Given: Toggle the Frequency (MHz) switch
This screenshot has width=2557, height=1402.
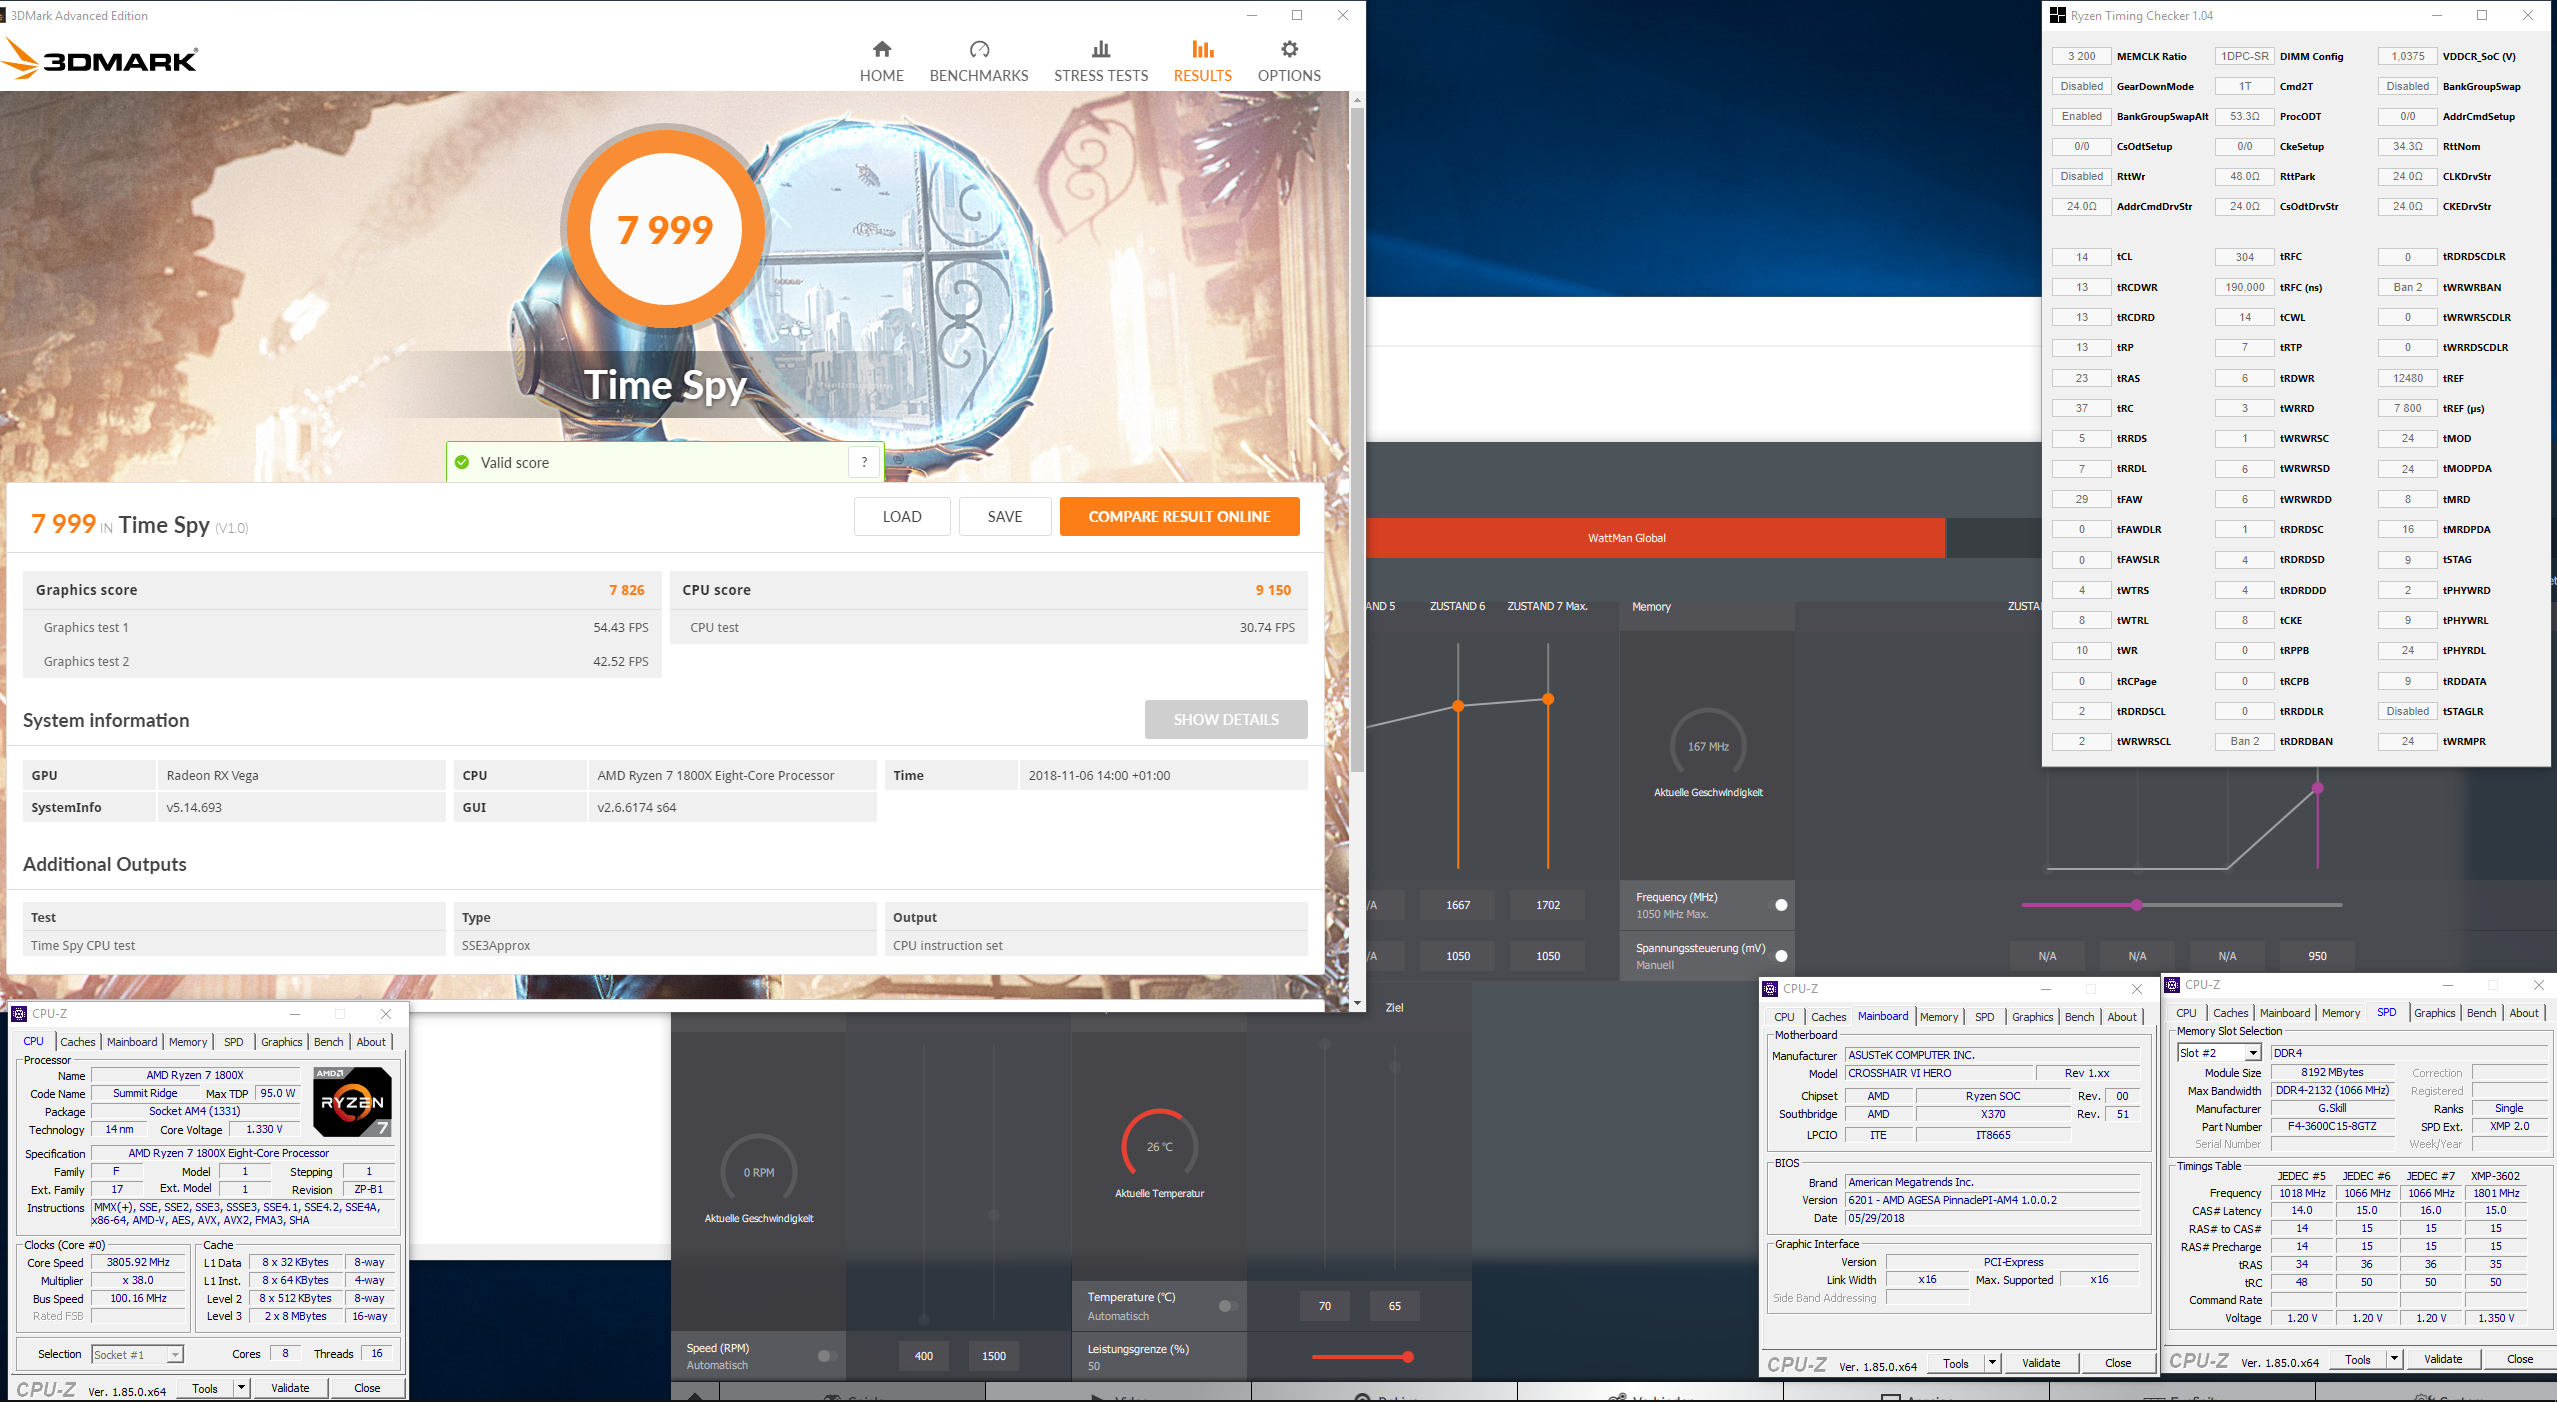Looking at the screenshot, I should [1781, 905].
